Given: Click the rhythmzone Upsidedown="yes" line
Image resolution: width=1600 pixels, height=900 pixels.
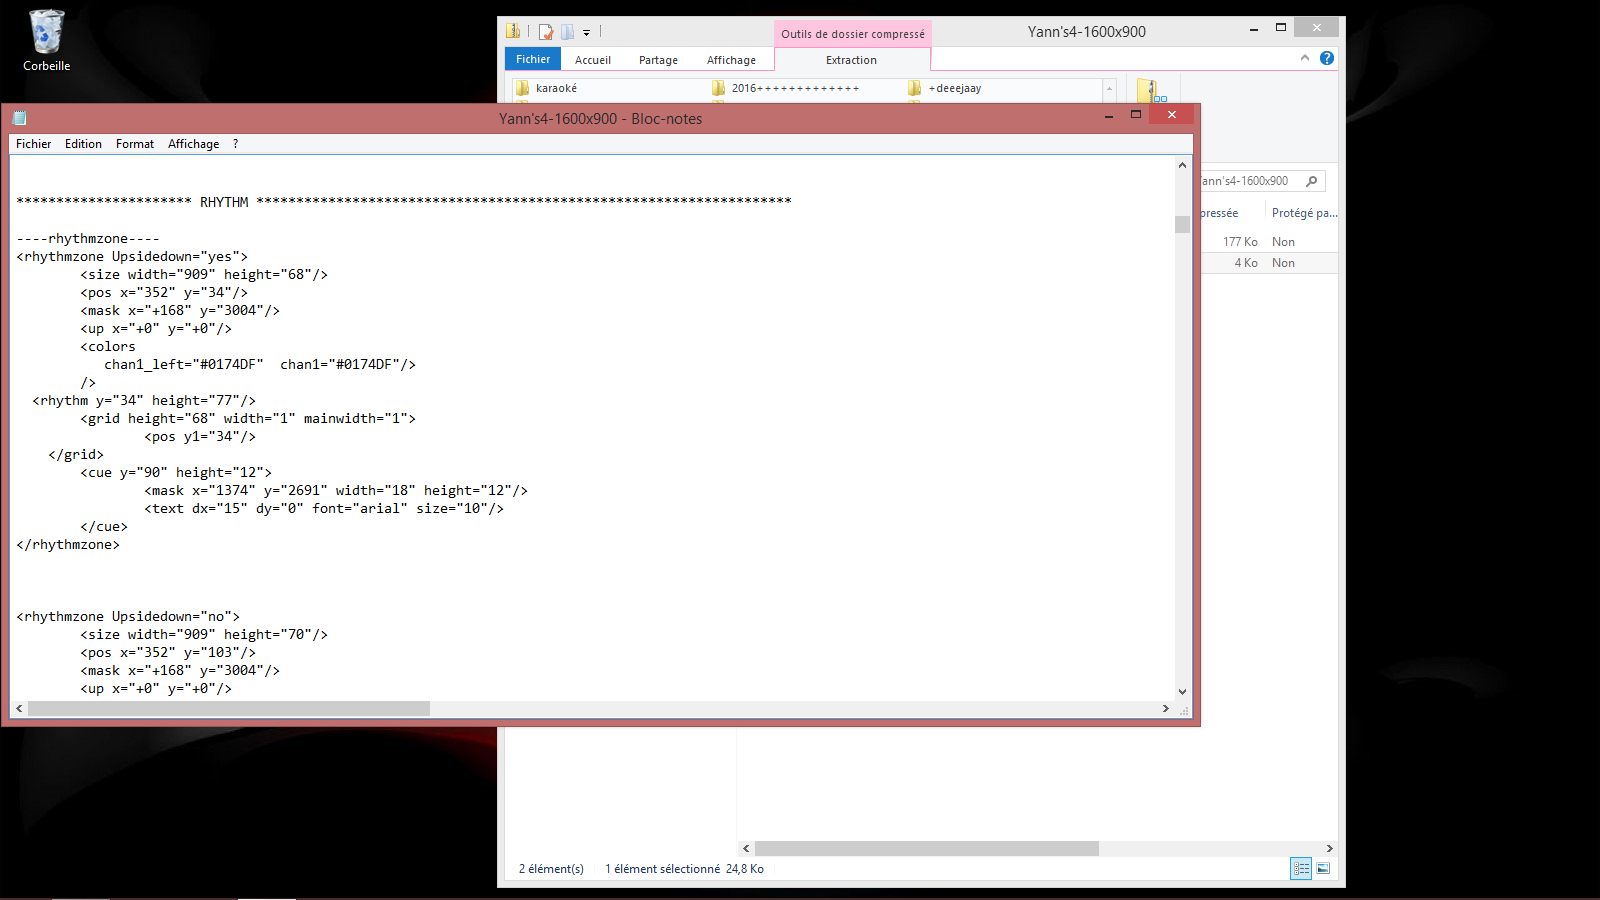Looking at the screenshot, I should pos(132,256).
